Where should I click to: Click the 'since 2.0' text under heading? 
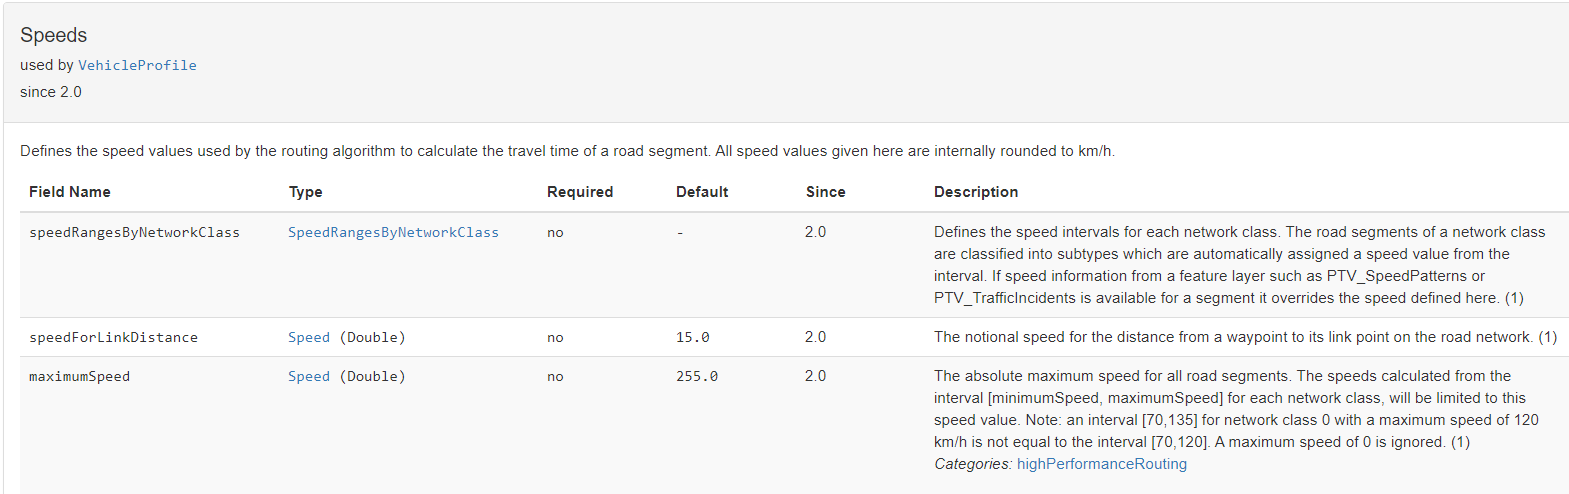pos(51,92)
